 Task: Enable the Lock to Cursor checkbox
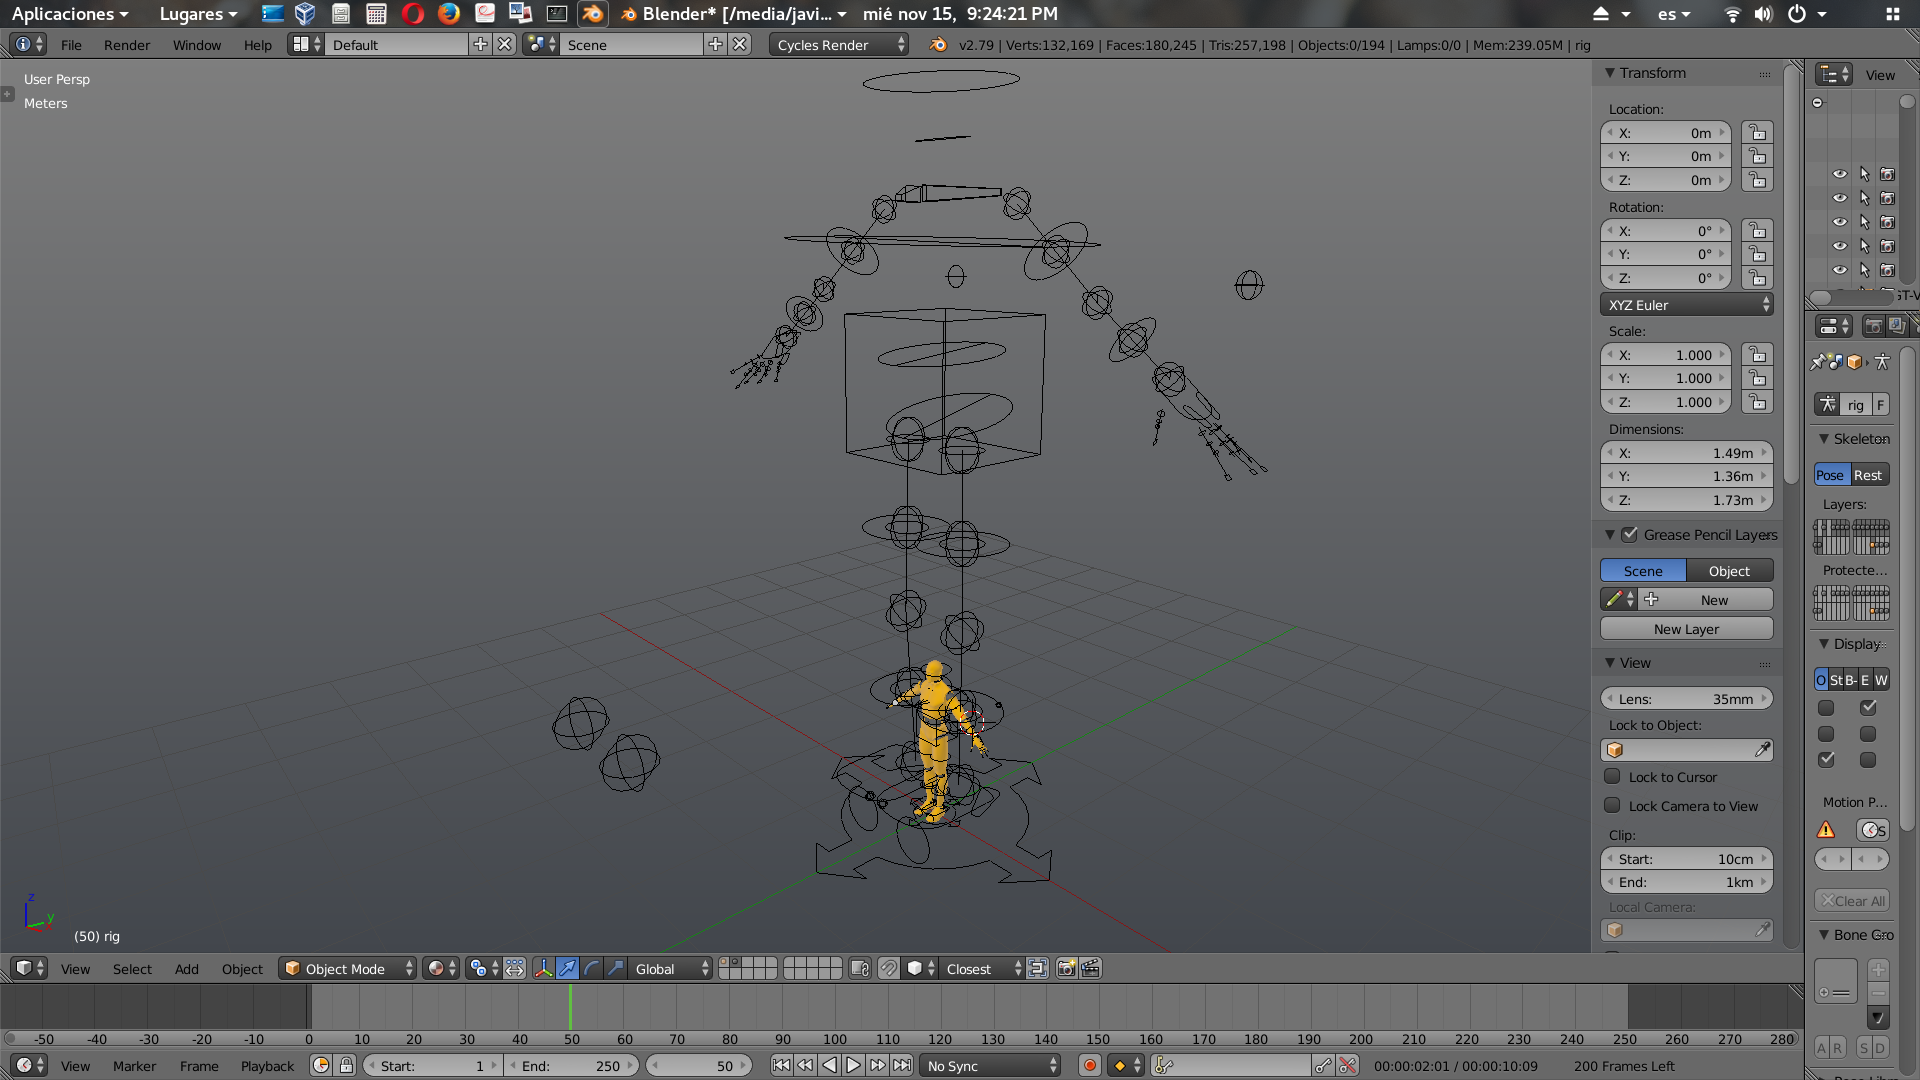click(1612, 777)
